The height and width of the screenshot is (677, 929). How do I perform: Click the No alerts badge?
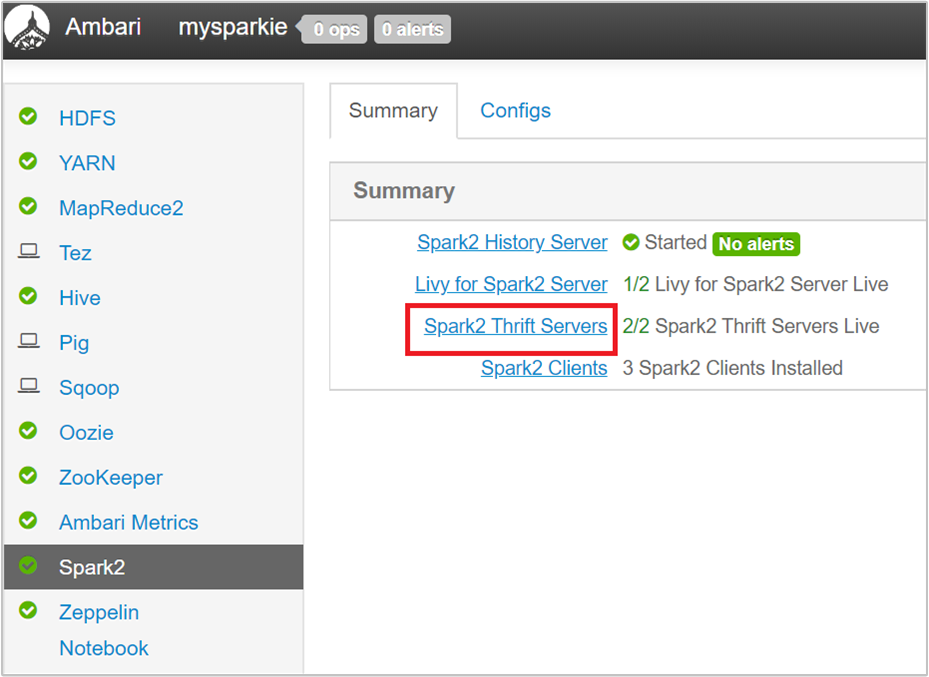pos(756,243)
